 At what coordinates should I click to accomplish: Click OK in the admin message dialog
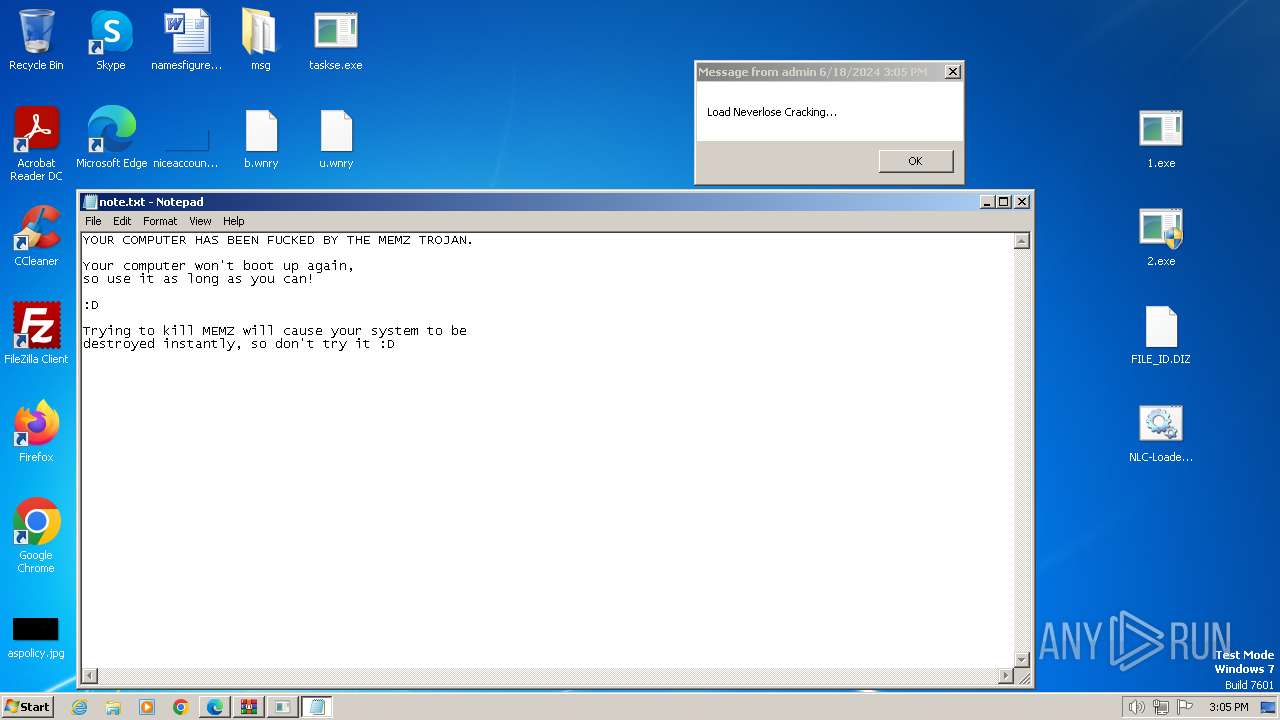point(915,161)
